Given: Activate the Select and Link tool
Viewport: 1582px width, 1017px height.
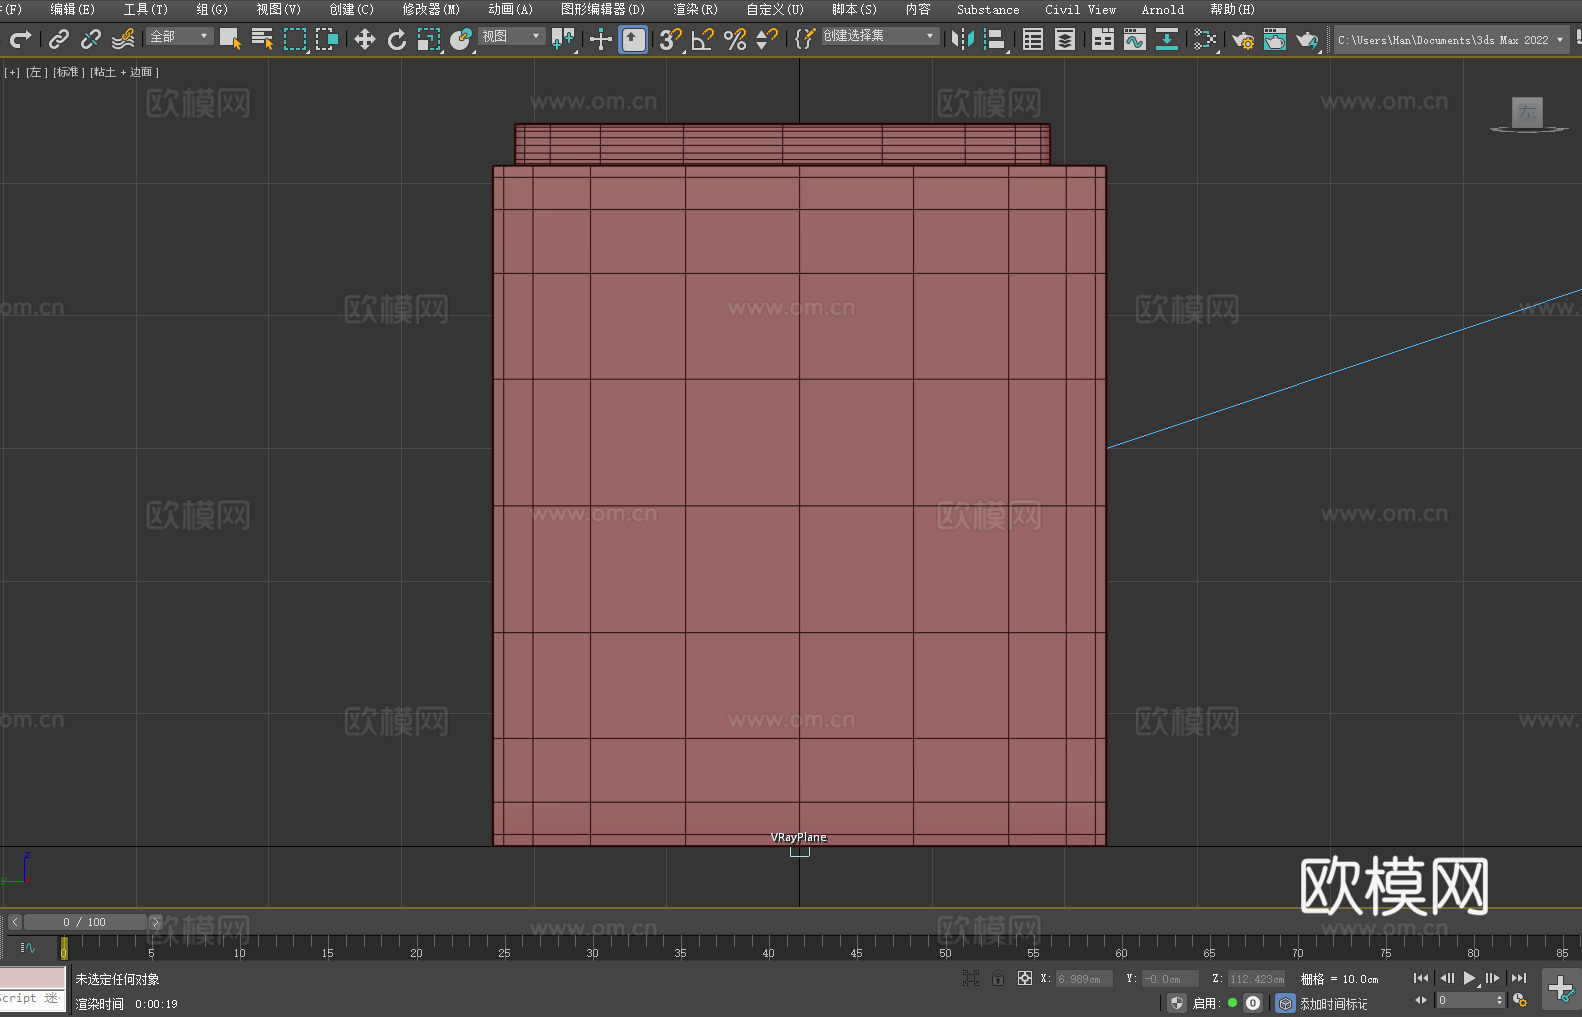Looking at the screenshot, I should [59, 39].
